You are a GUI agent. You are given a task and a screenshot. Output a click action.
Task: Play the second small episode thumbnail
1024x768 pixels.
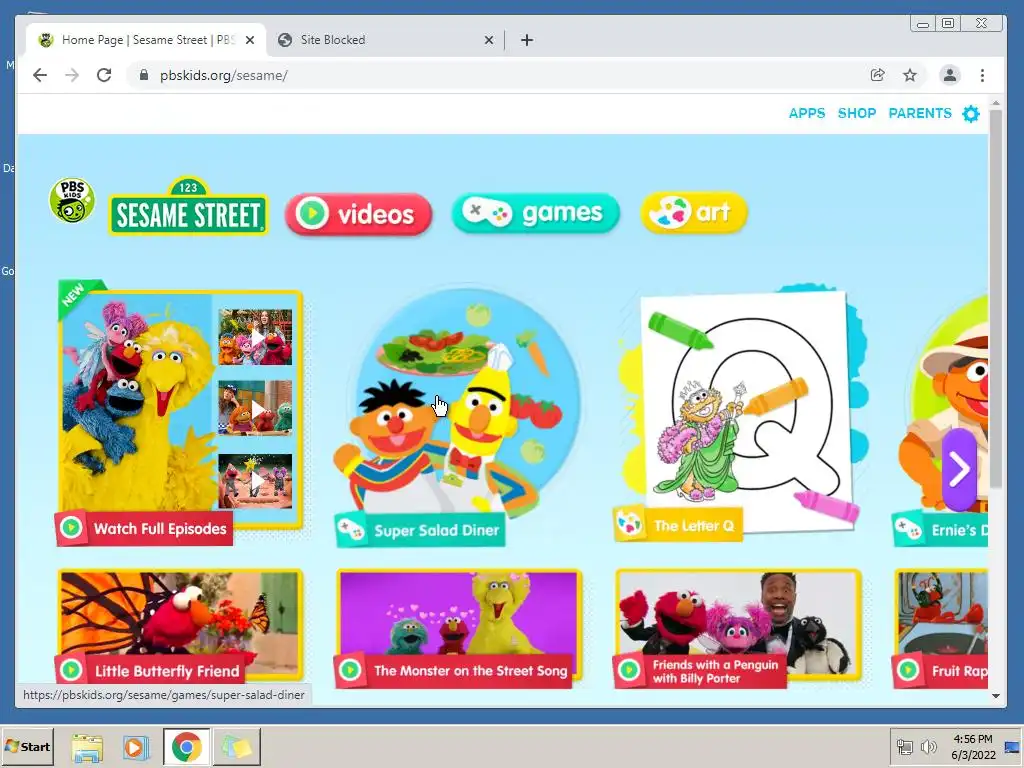(x=255, y=408)
